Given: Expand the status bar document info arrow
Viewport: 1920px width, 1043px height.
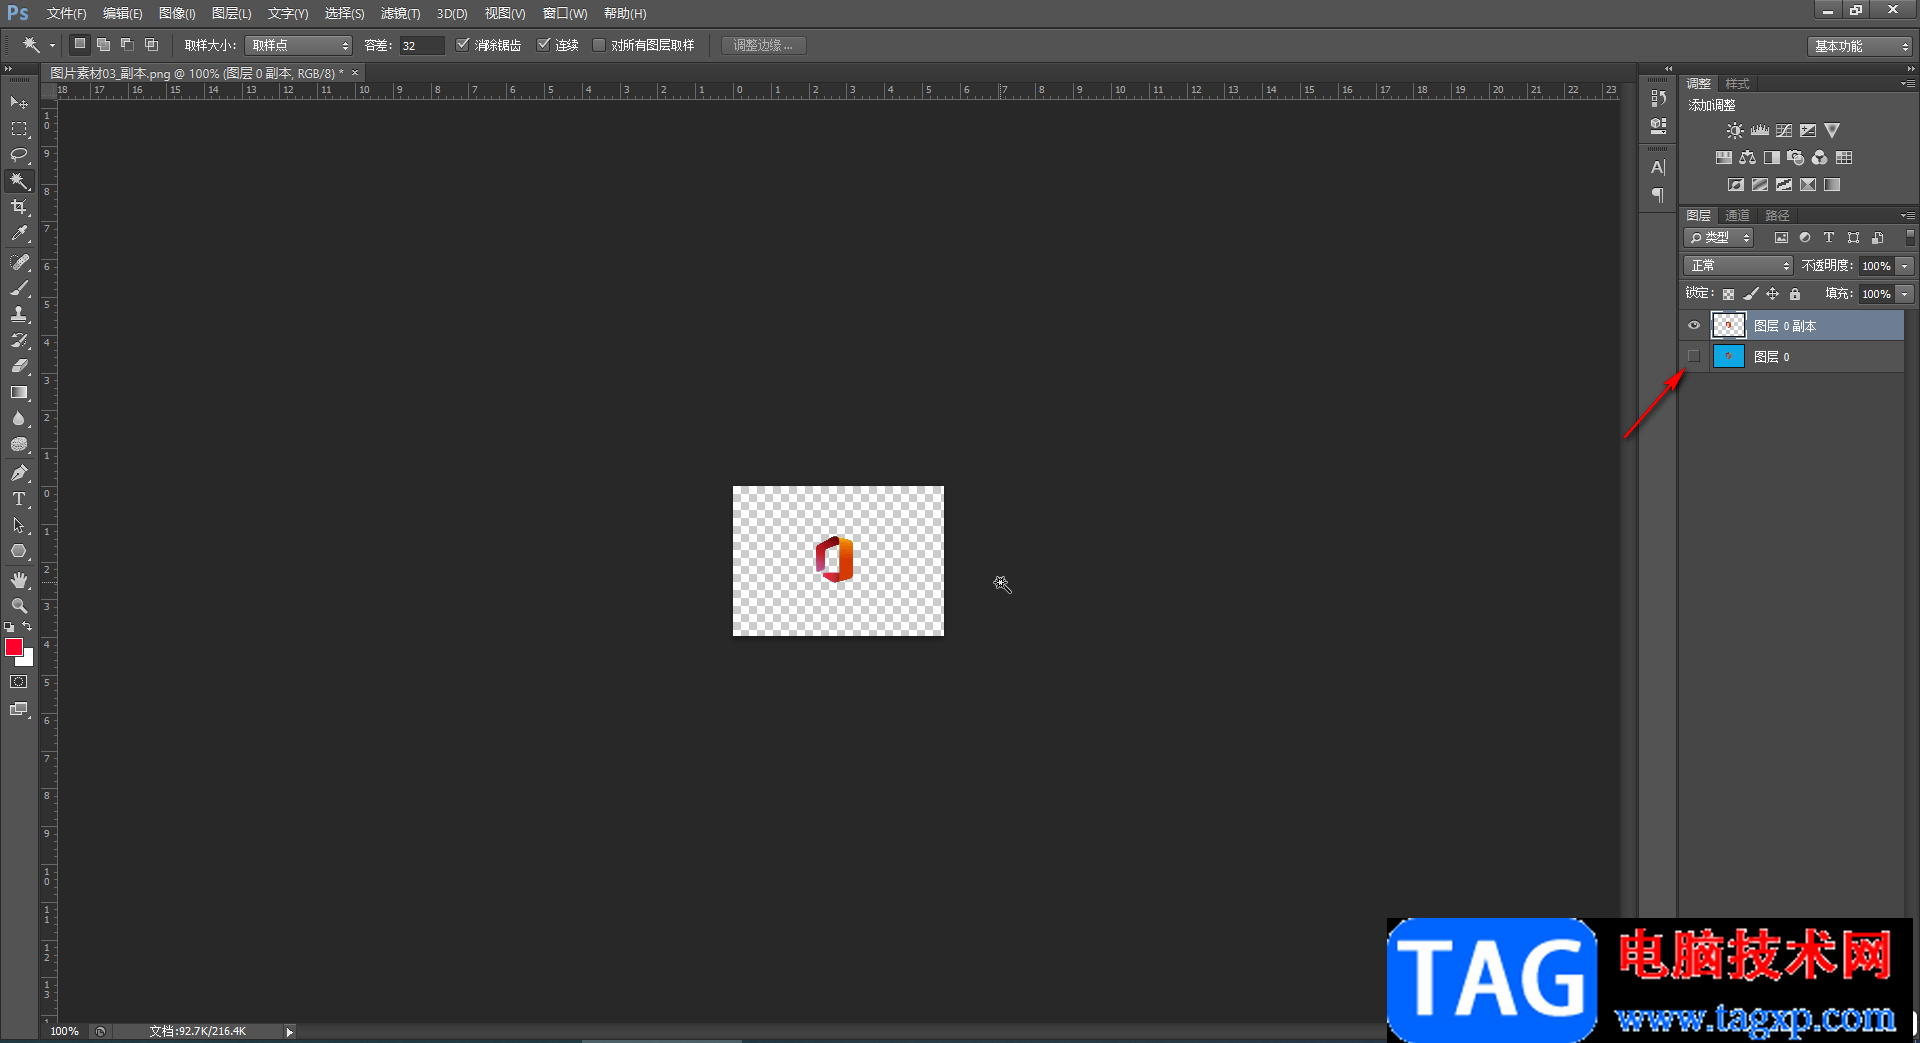Looking at the screenshot, I should tap(289, 1032).
